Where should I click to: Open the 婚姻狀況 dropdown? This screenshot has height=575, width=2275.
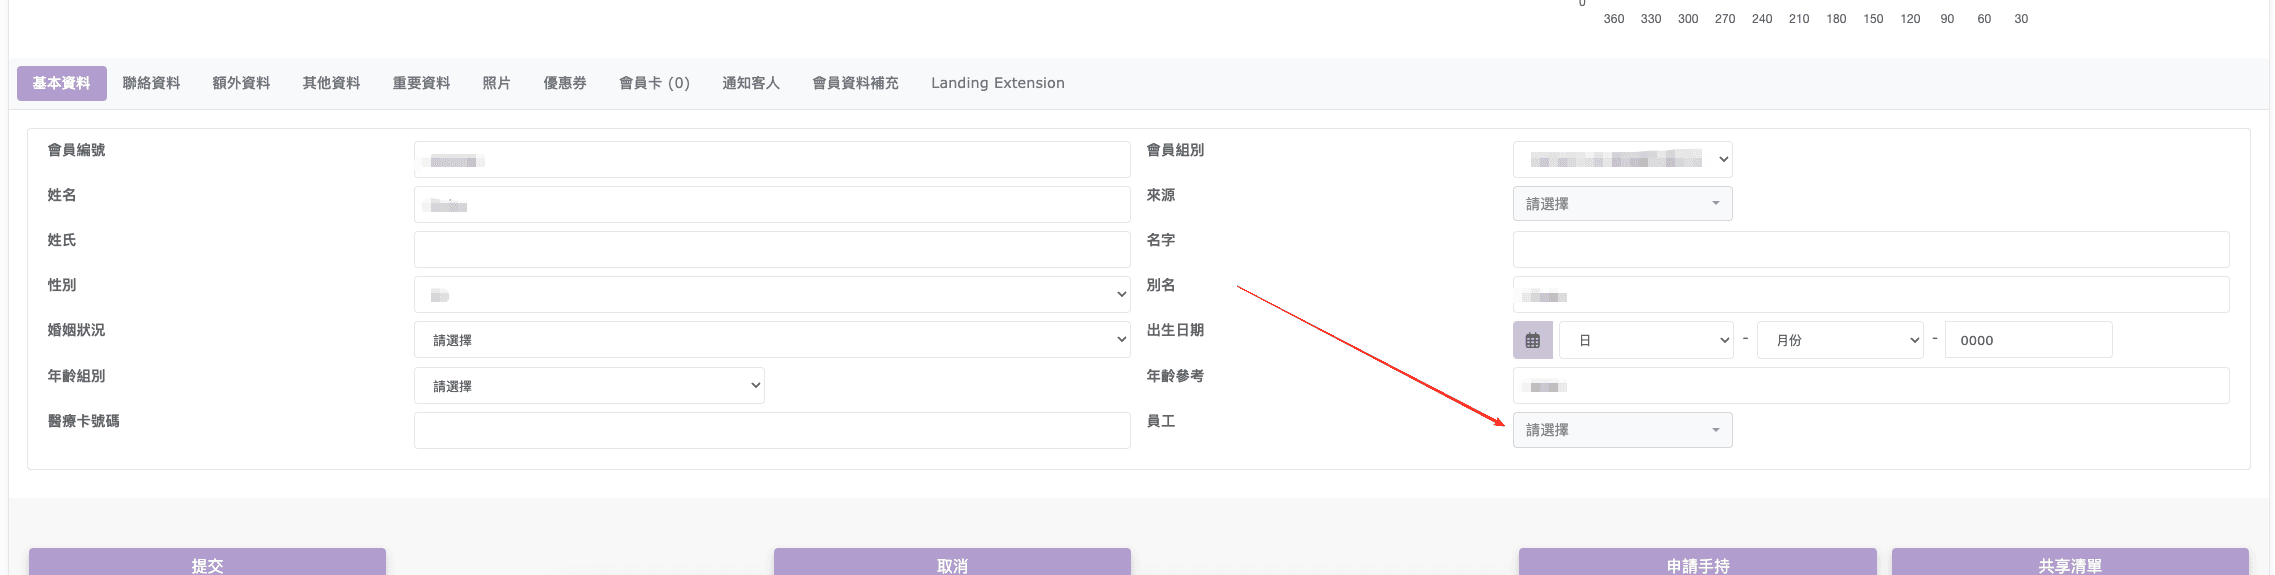pos(771,340)
